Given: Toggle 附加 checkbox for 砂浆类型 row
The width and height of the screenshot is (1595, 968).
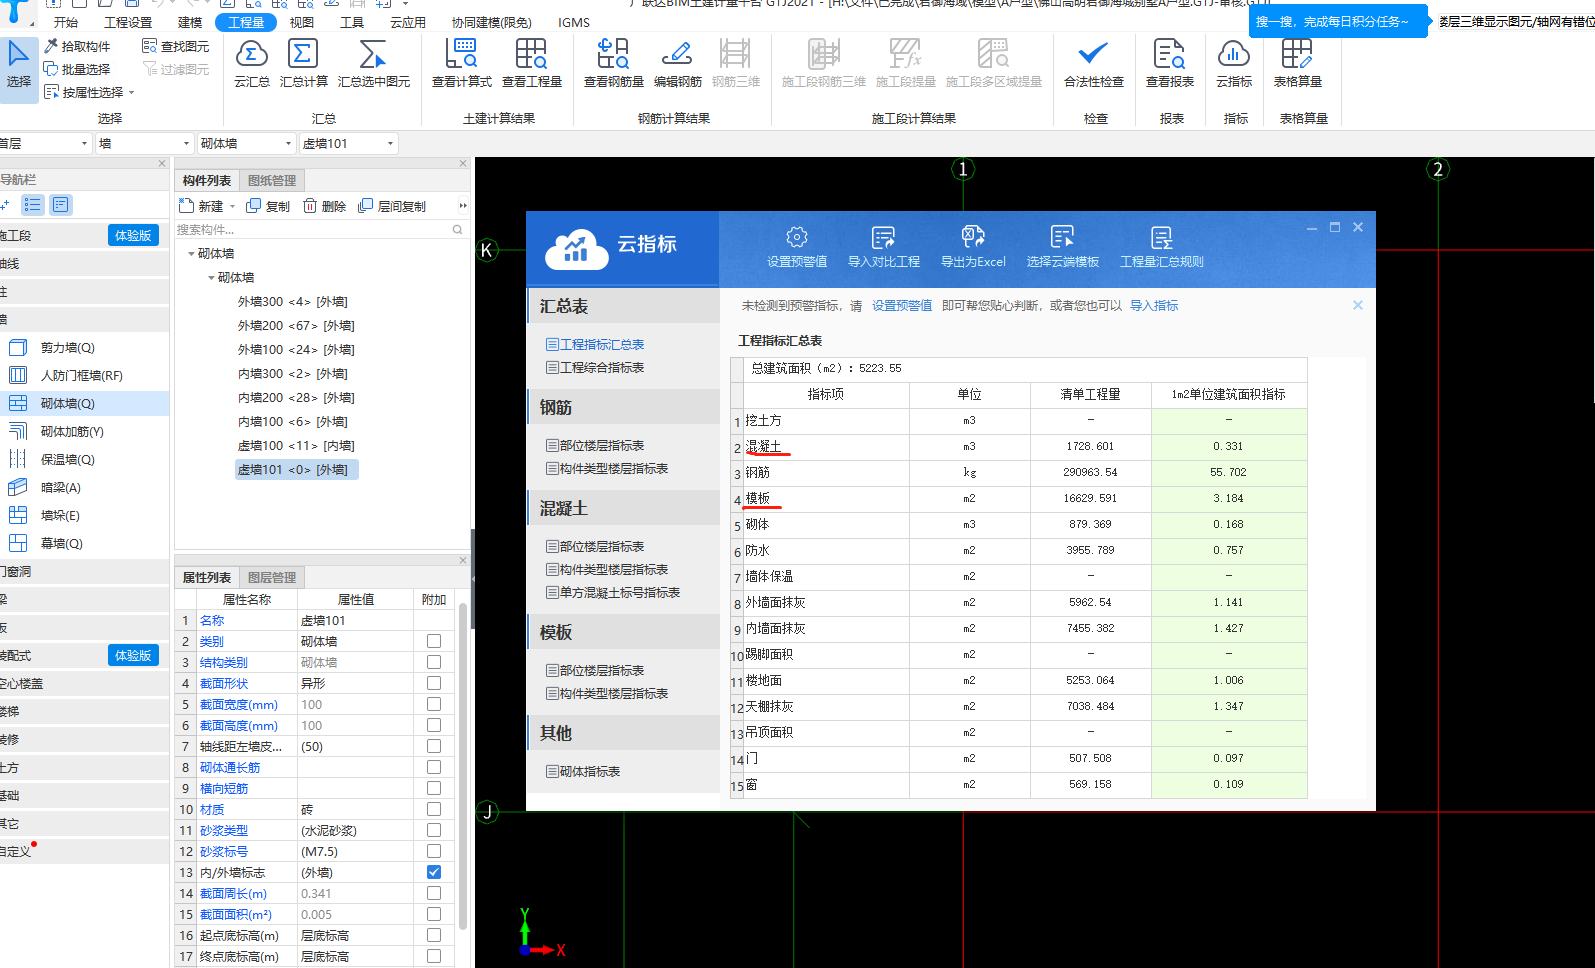Looking at the screenshot, I should (434, 830).
